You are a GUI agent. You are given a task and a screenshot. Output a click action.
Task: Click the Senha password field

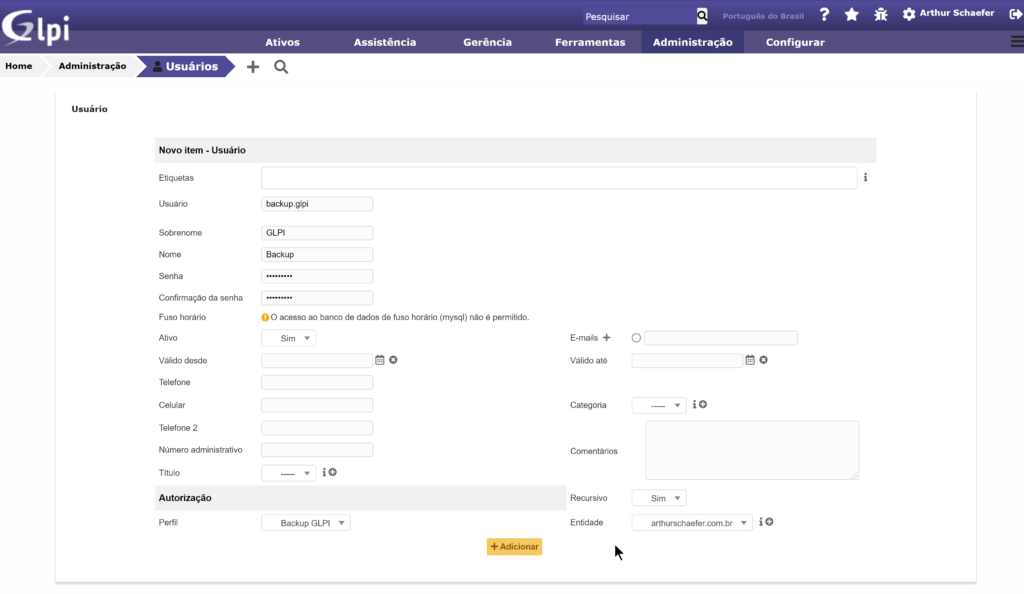tap(317, 276)
